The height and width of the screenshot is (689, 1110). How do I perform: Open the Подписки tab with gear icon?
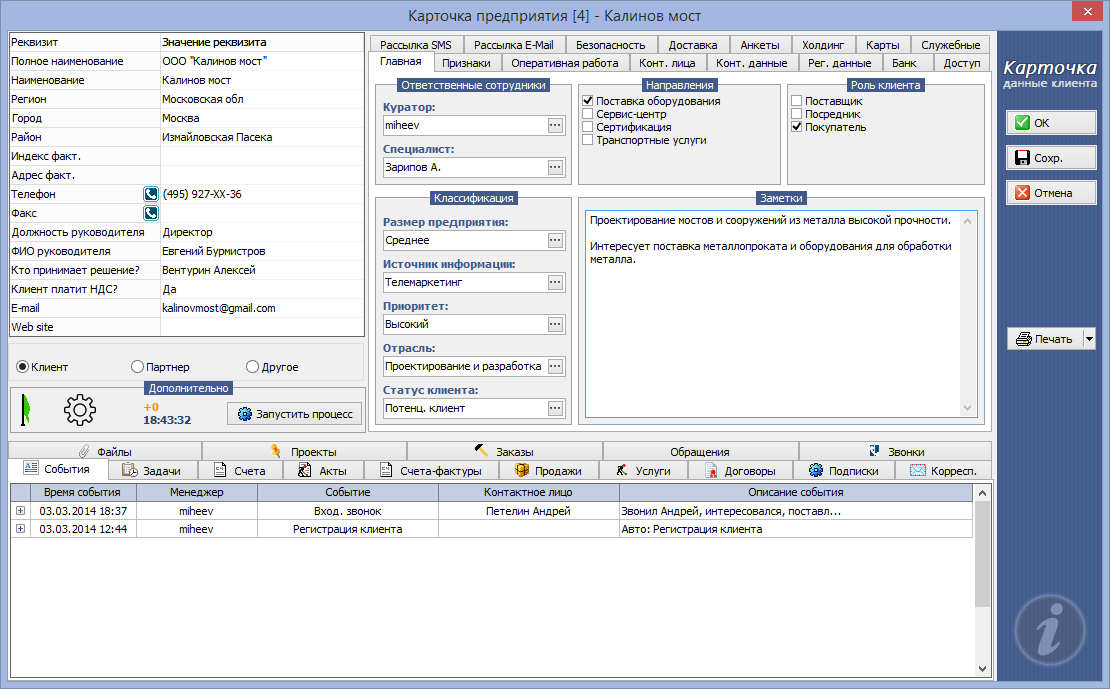843,471
